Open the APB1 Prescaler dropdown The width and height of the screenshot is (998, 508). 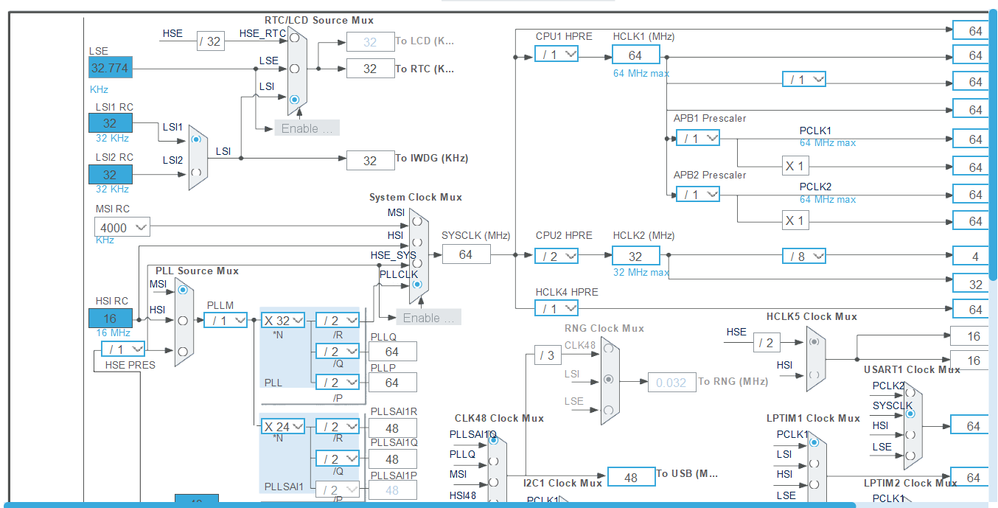pyautogui.click(x=698, y=138)
